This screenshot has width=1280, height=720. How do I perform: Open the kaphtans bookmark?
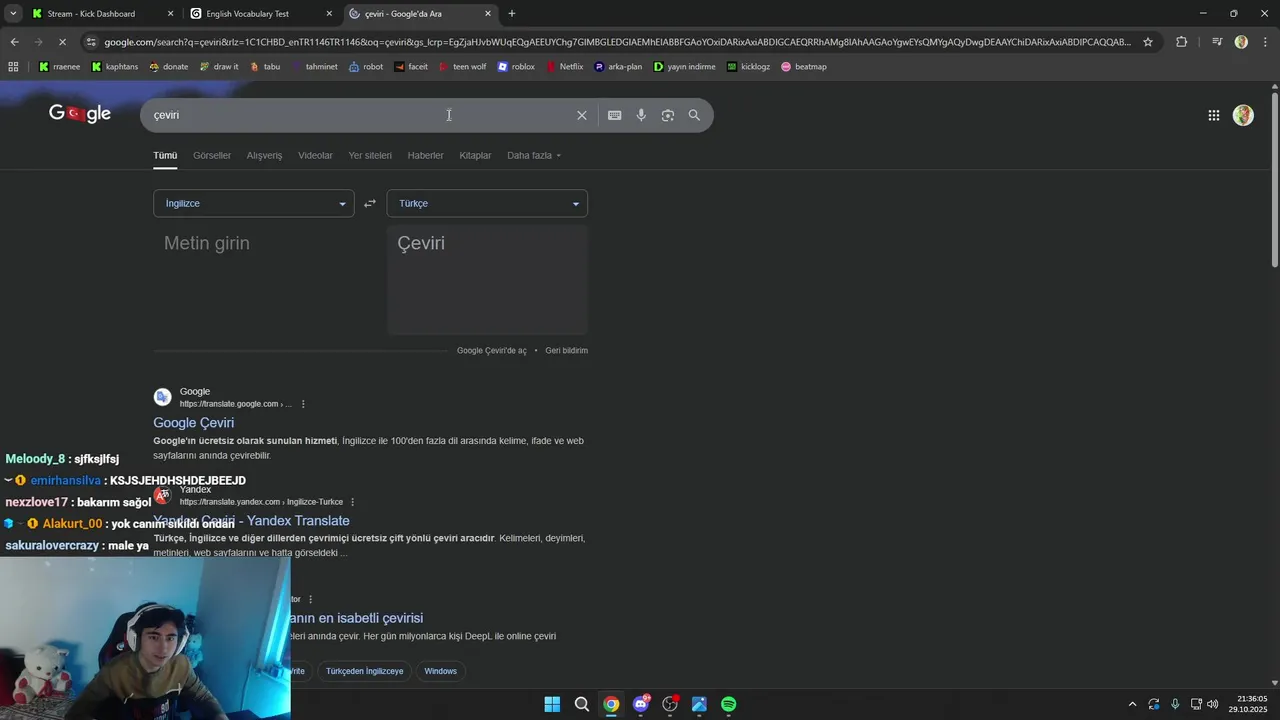[114, 67]
